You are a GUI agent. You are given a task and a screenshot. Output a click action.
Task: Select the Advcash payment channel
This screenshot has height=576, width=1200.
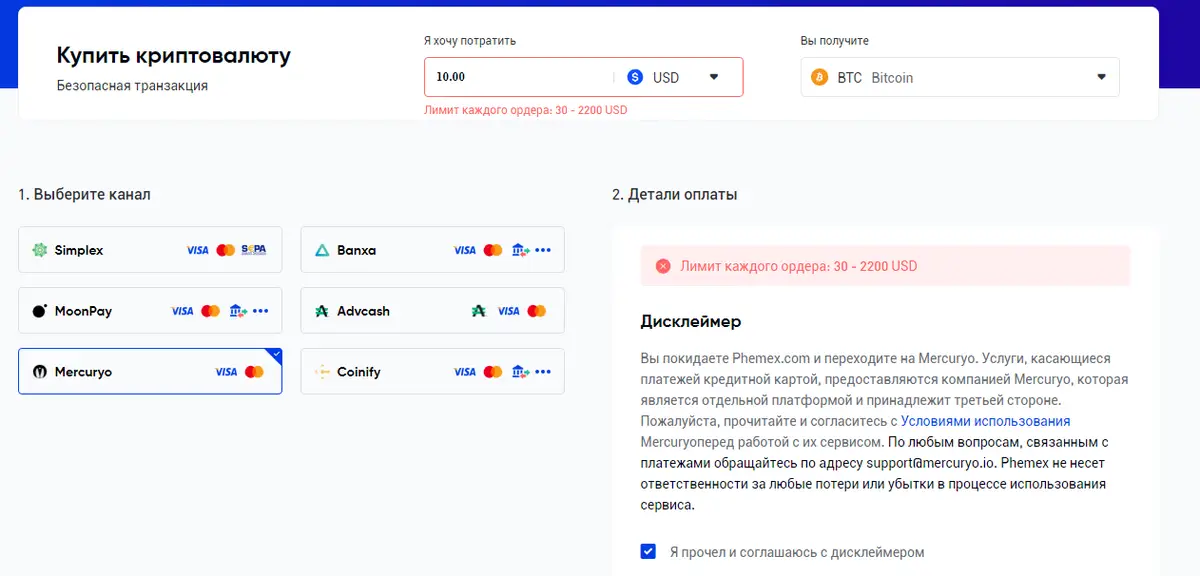[432, 311]
